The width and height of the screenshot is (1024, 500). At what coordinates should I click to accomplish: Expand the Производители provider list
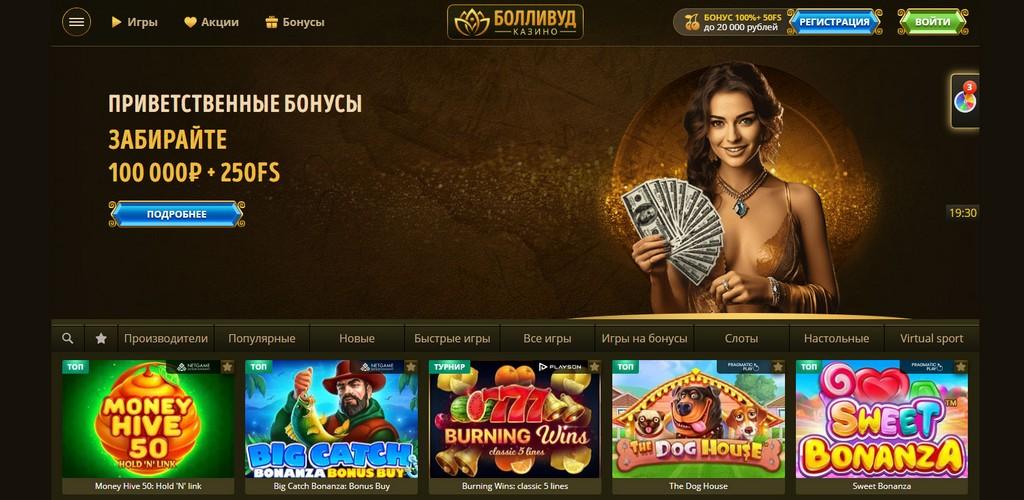pos(166,338)
